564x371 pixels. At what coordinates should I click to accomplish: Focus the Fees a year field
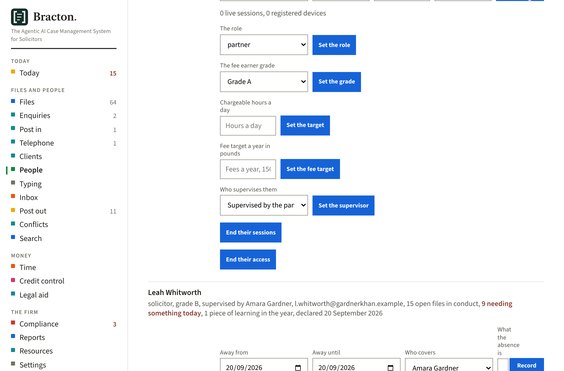coord(248,169)
